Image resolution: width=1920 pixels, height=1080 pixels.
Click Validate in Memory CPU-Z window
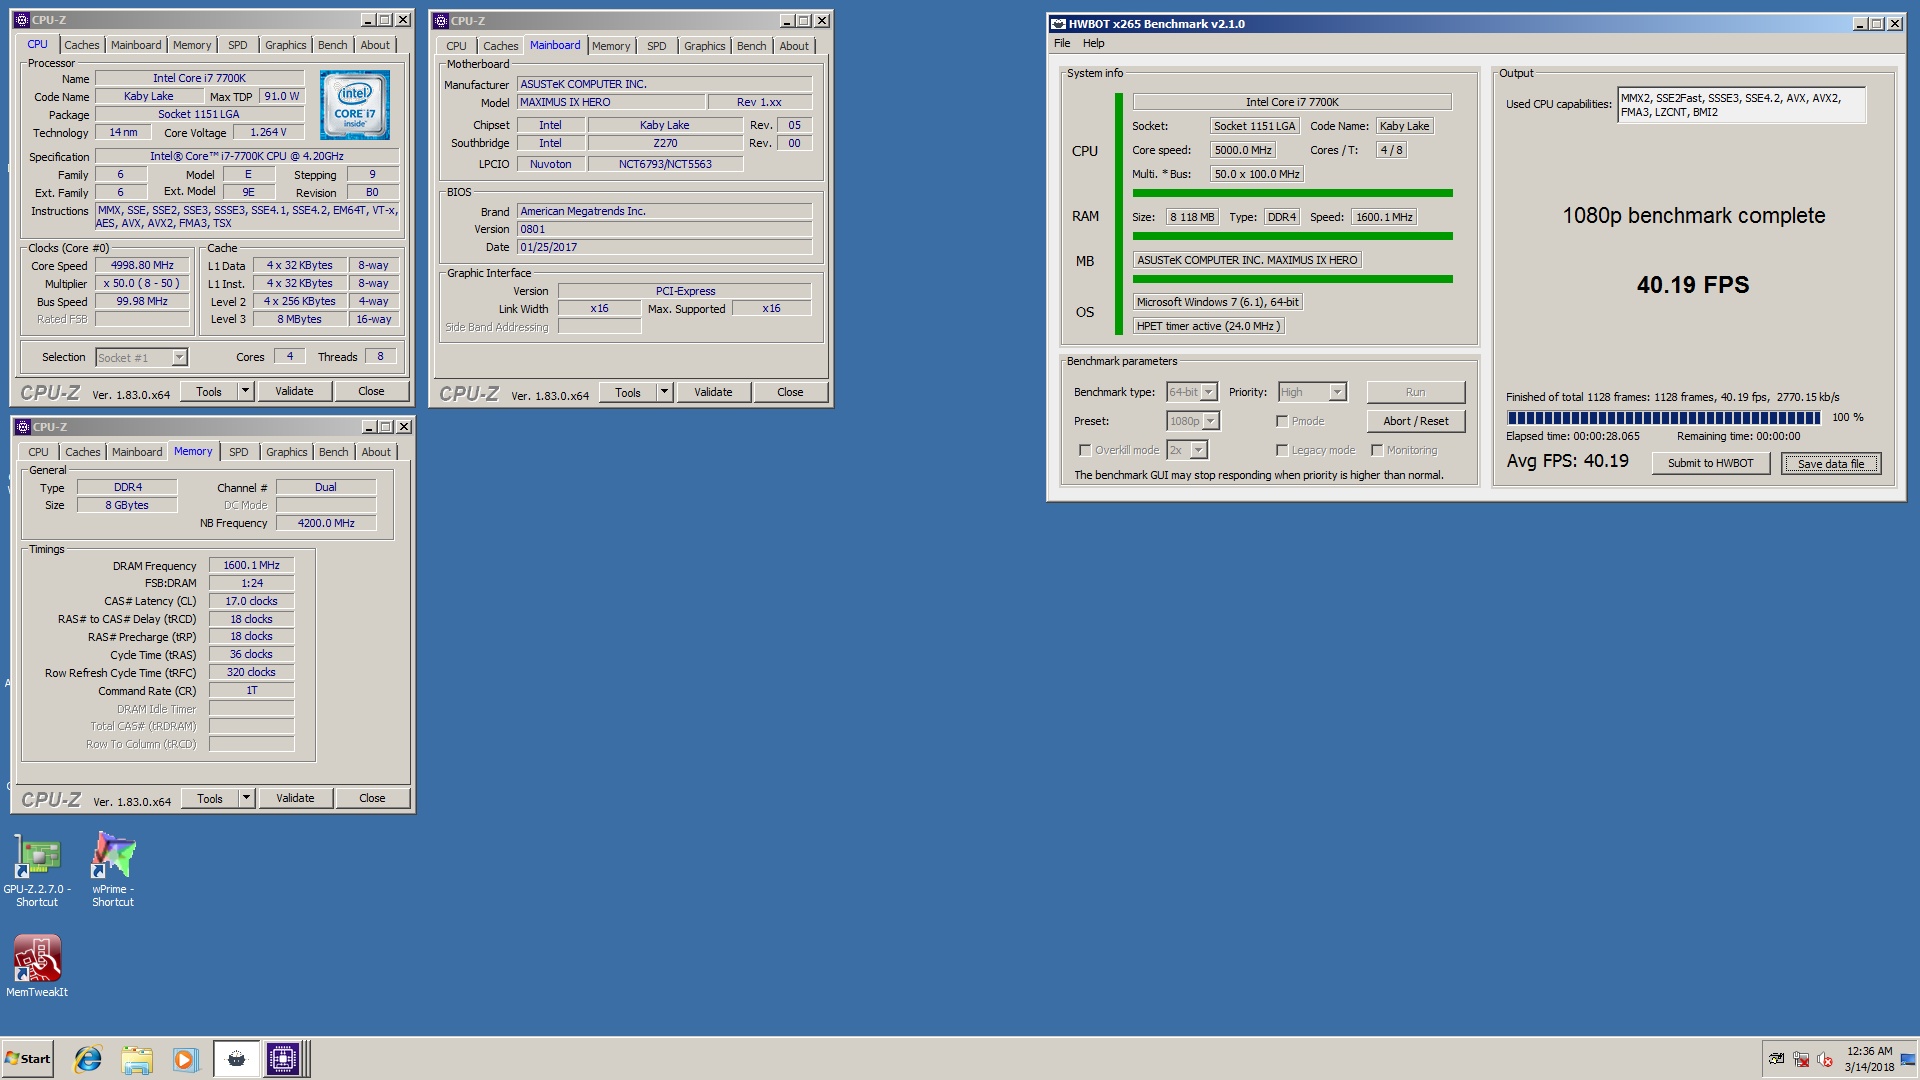click(295, 798)
